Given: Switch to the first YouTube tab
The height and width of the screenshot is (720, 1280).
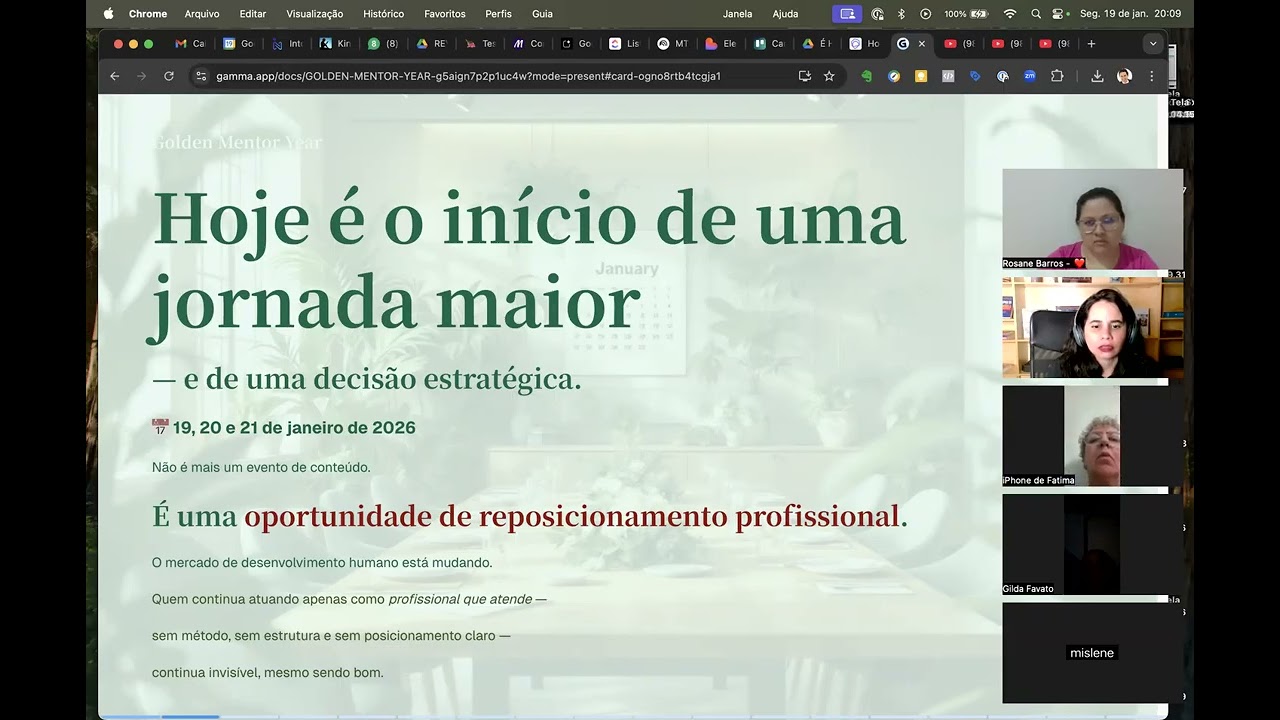Looking at the screenshot, I should (x=958, y=44).
